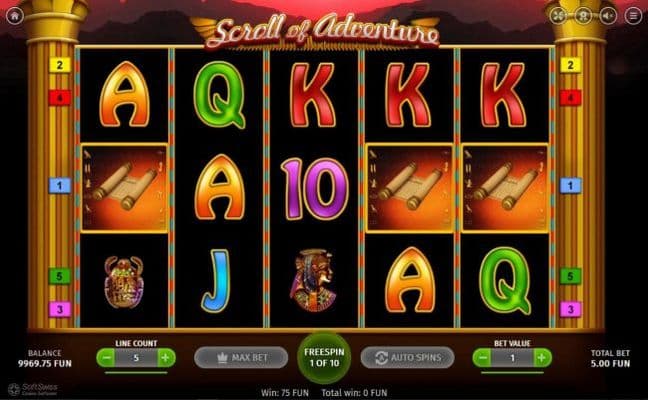Toggle fullscreen mode icon

[x=558, y=16]
